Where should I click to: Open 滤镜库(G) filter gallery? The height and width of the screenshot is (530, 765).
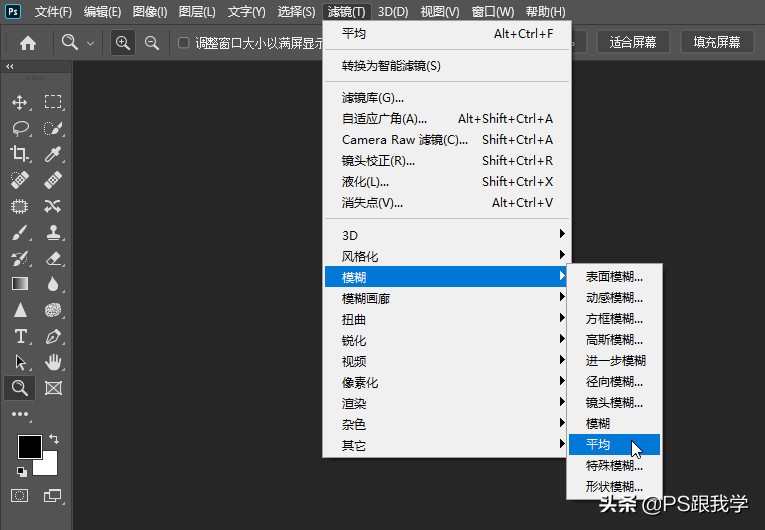tap(446, 98)
